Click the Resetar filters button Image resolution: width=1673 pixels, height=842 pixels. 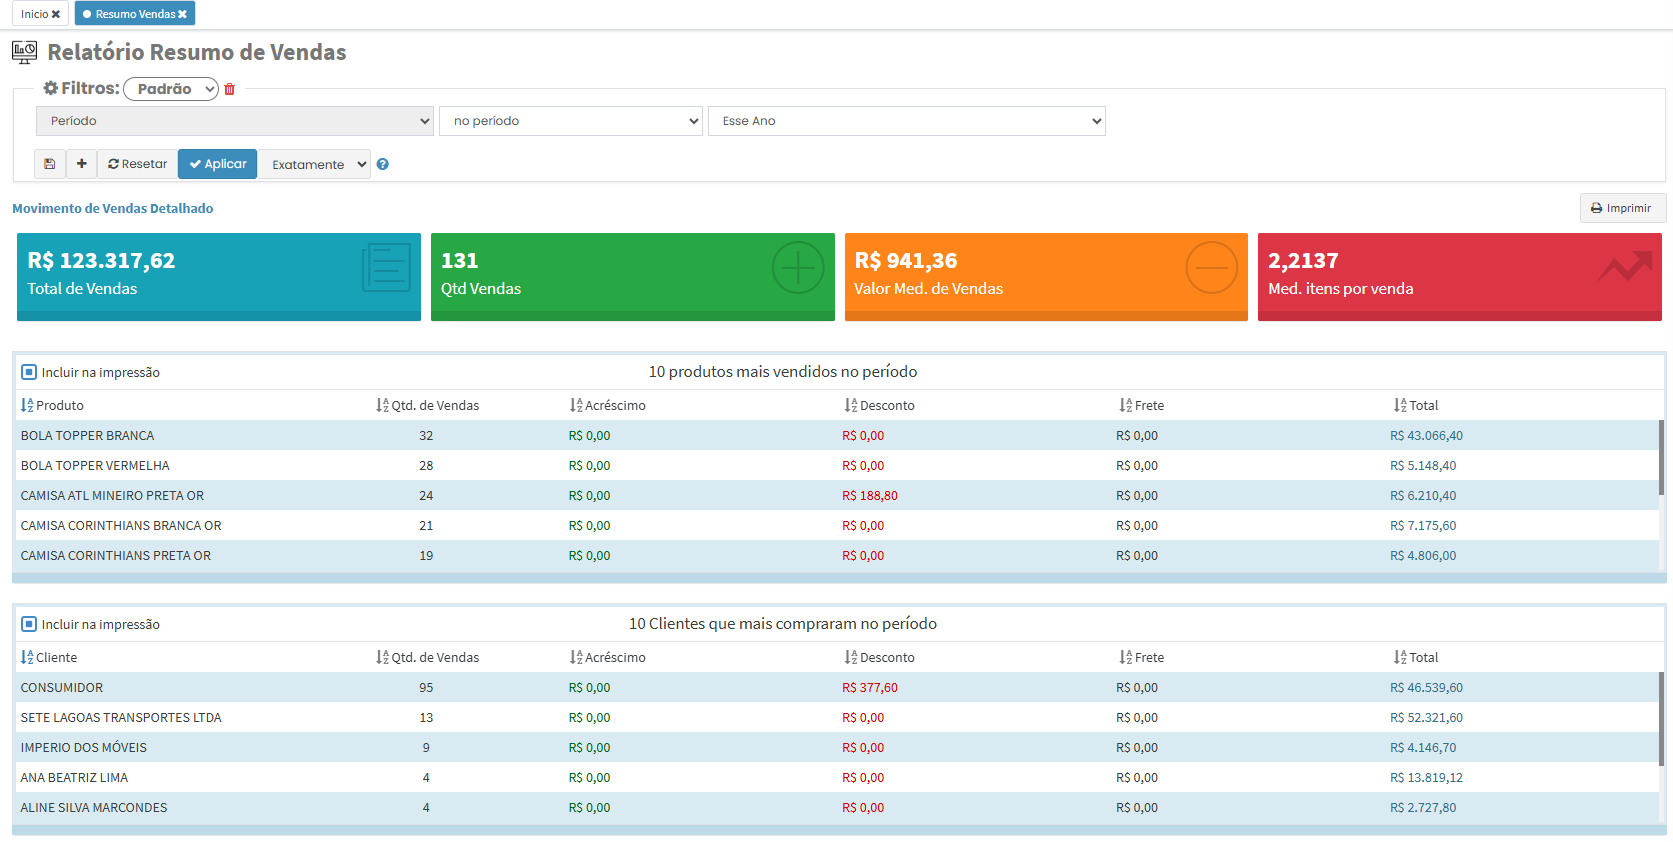pos(138,164)
